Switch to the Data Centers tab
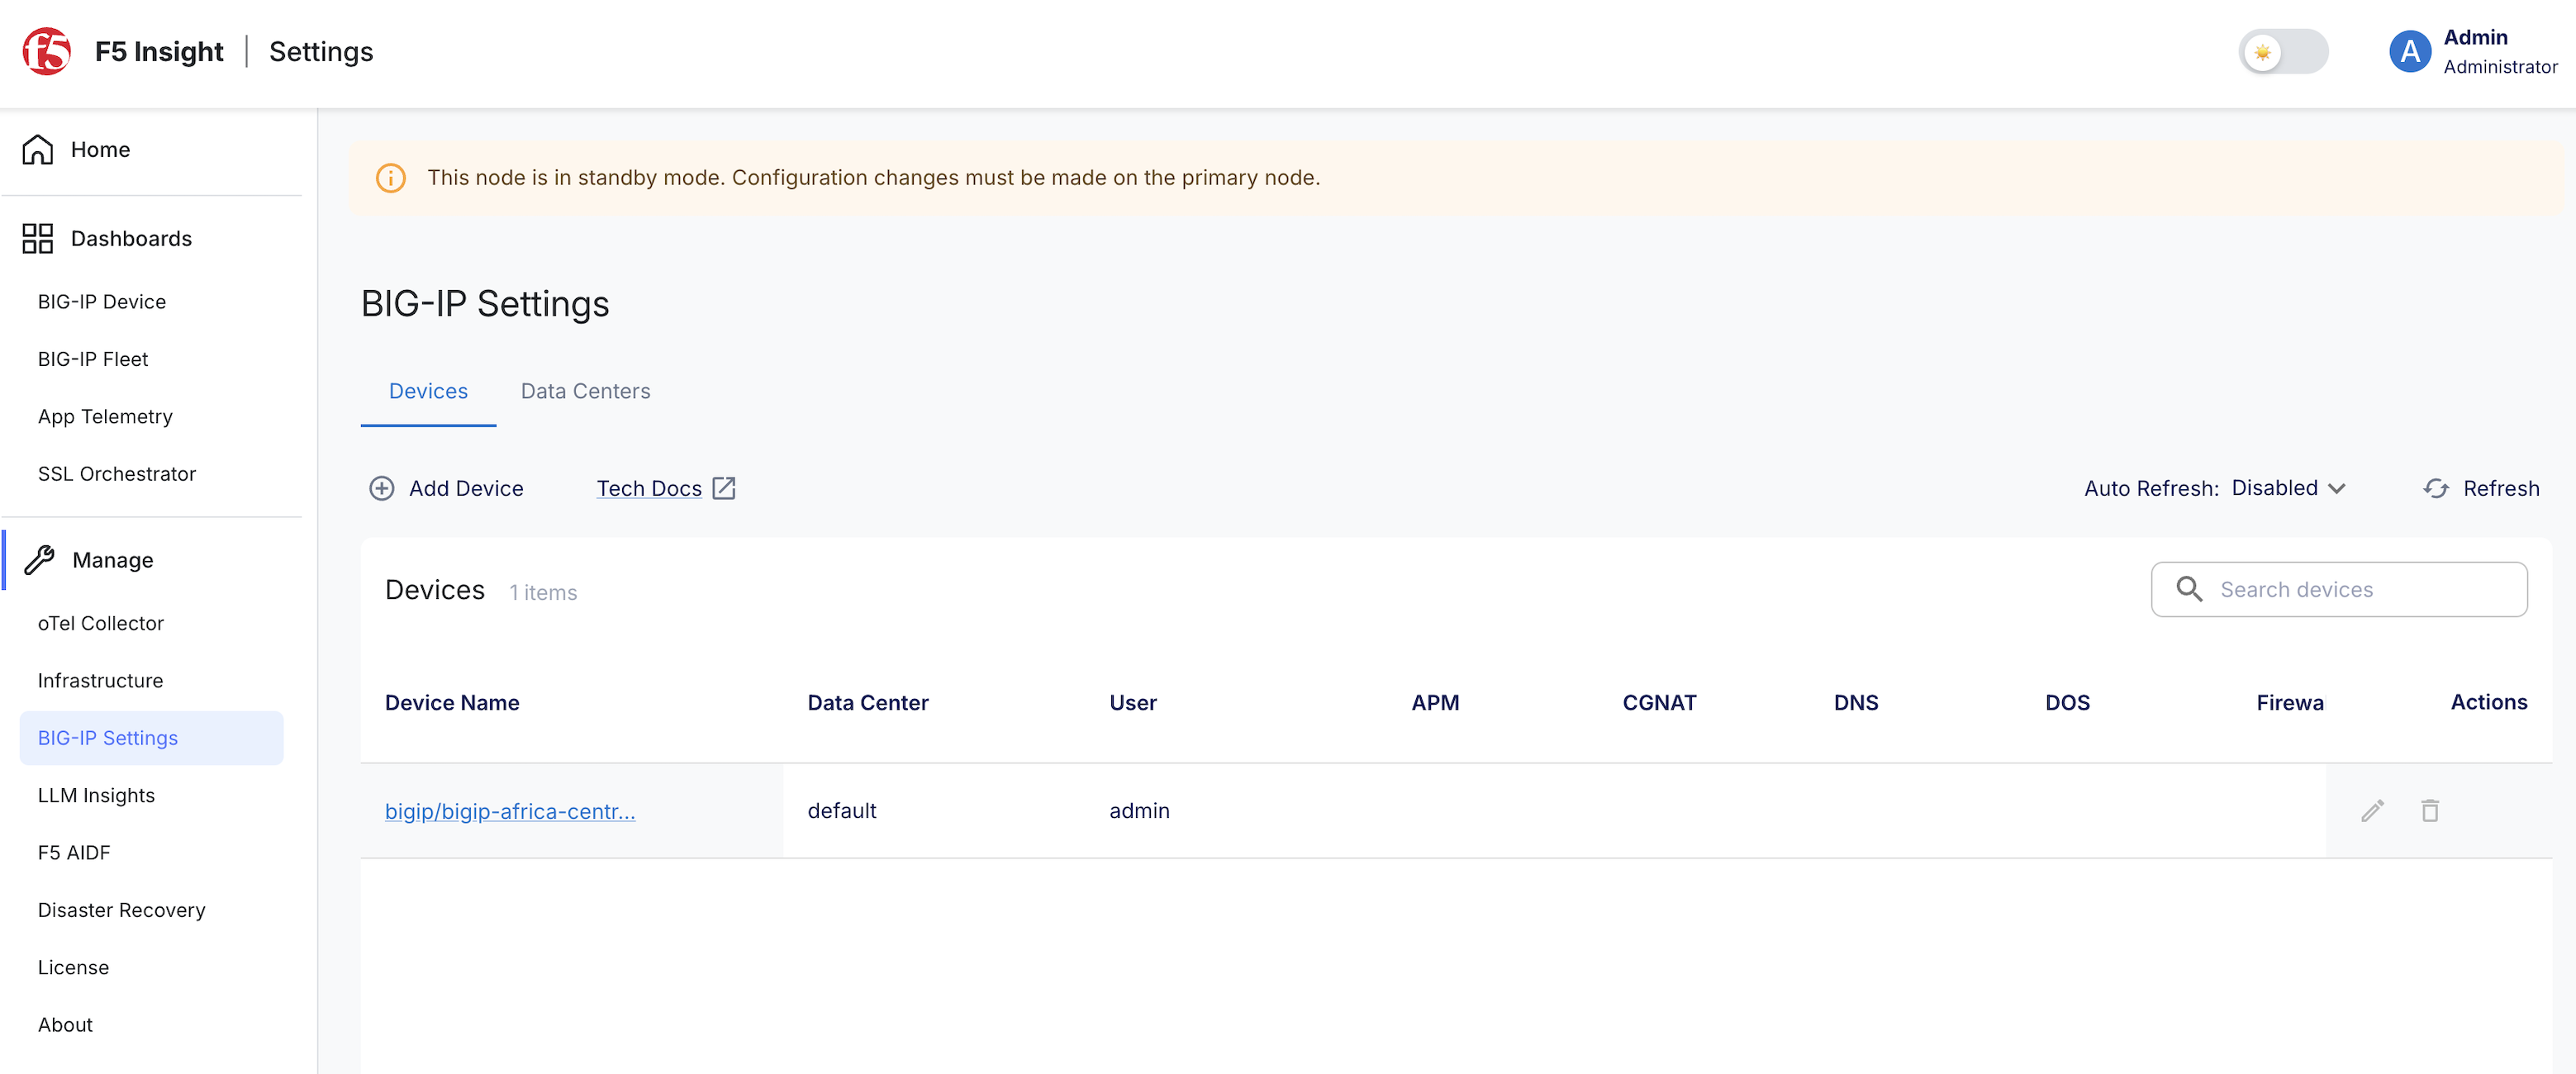This screenshot has height=1074, width=2576. click(x=585, y=391)
